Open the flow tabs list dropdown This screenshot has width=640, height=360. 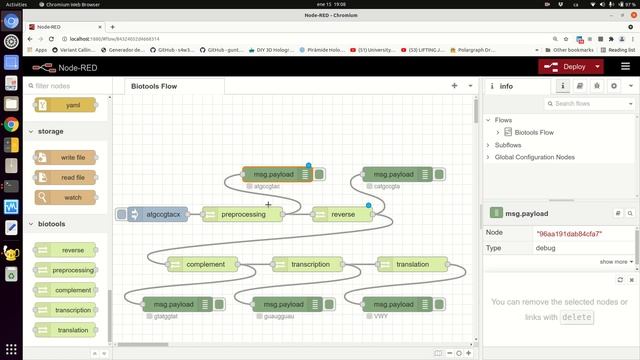coord(470,86)
